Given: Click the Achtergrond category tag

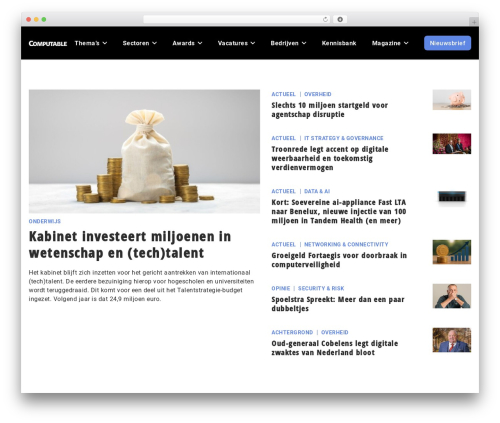Looking at the screenshot, I should [292, 333].
